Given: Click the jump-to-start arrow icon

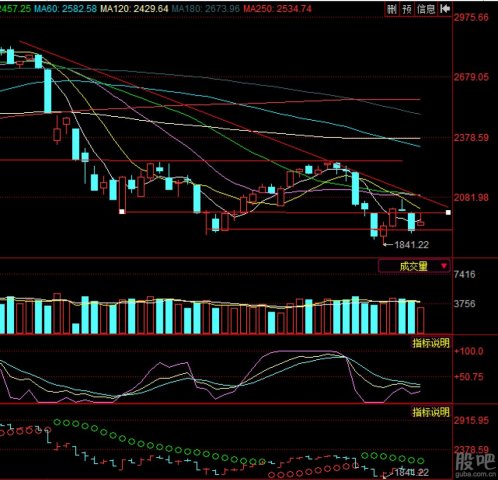Looking at the screenshot, I should coord(445,9).
